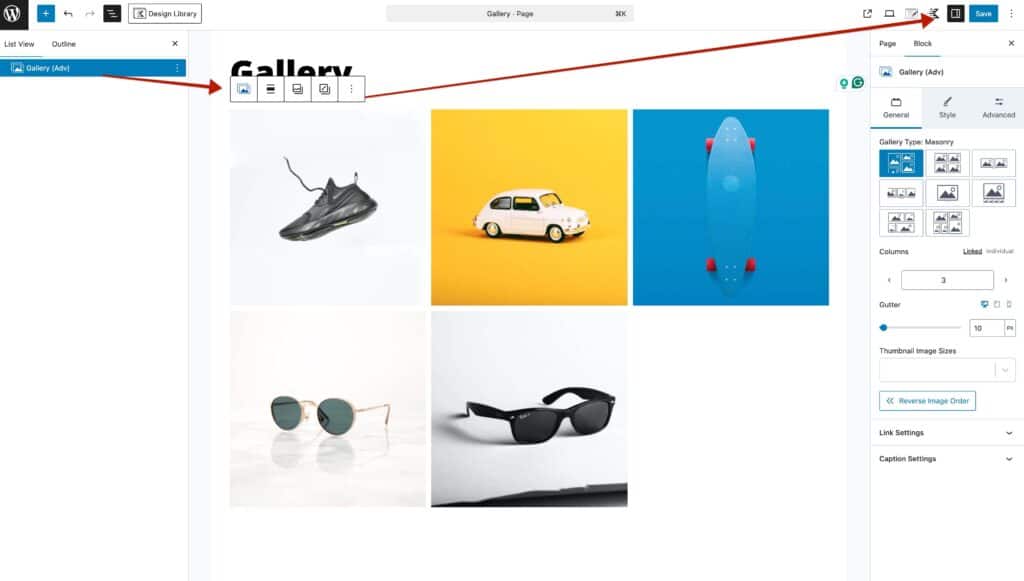
Task: Click the block inserter plus icon
Action: click(44, 13)
